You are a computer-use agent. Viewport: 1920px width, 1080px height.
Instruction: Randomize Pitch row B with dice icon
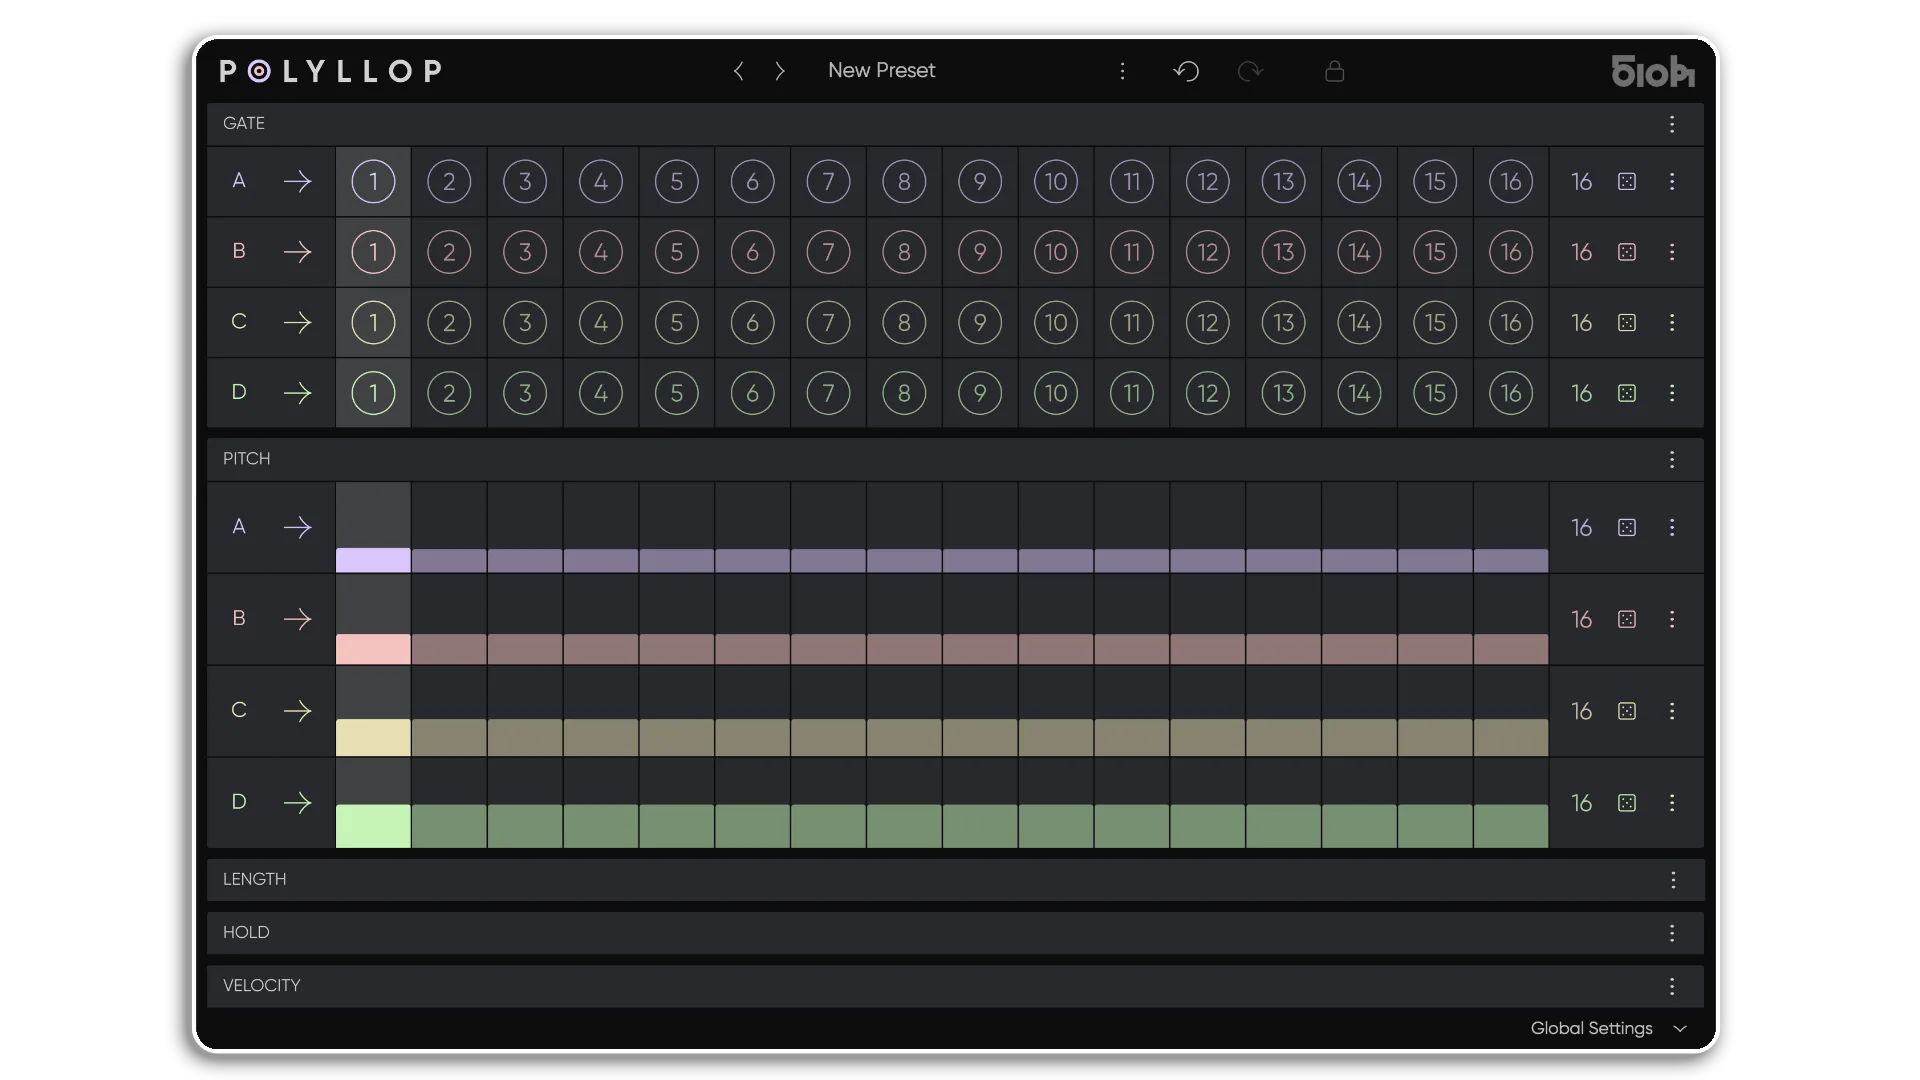pyautogui.click(x=1627, y=619)
